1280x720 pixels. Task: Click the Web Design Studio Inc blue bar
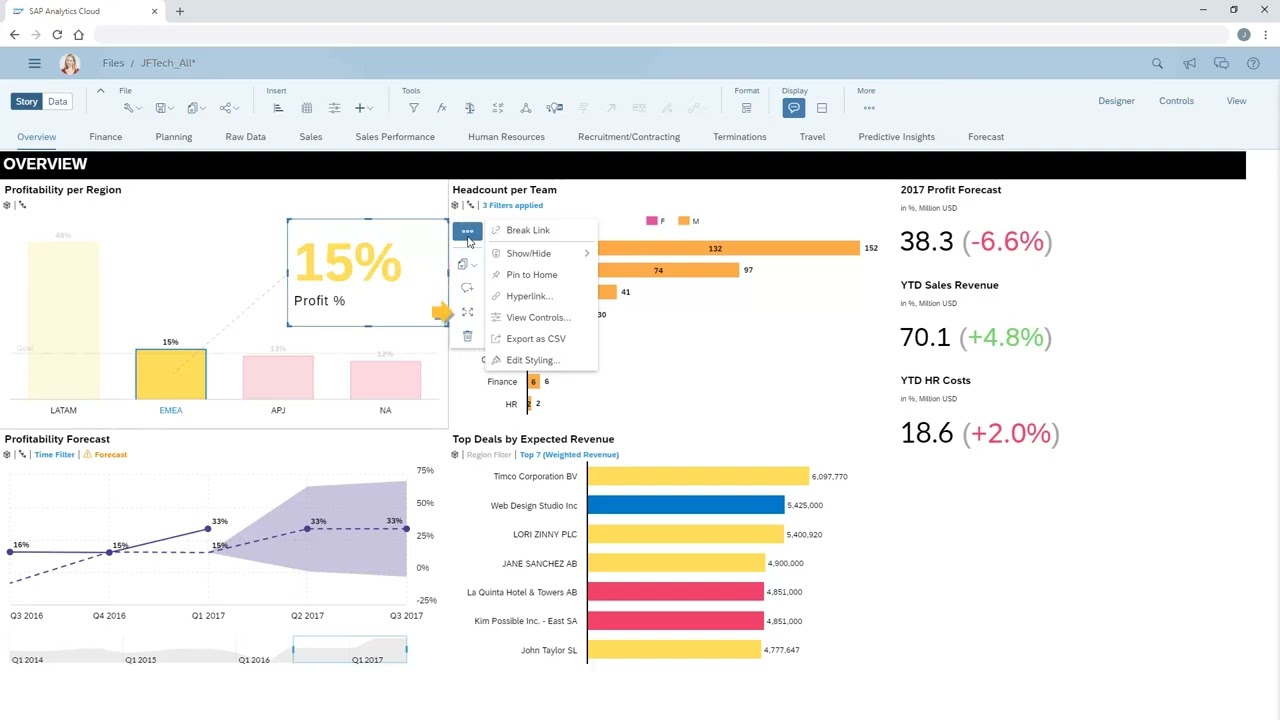[x=686, y=506]
